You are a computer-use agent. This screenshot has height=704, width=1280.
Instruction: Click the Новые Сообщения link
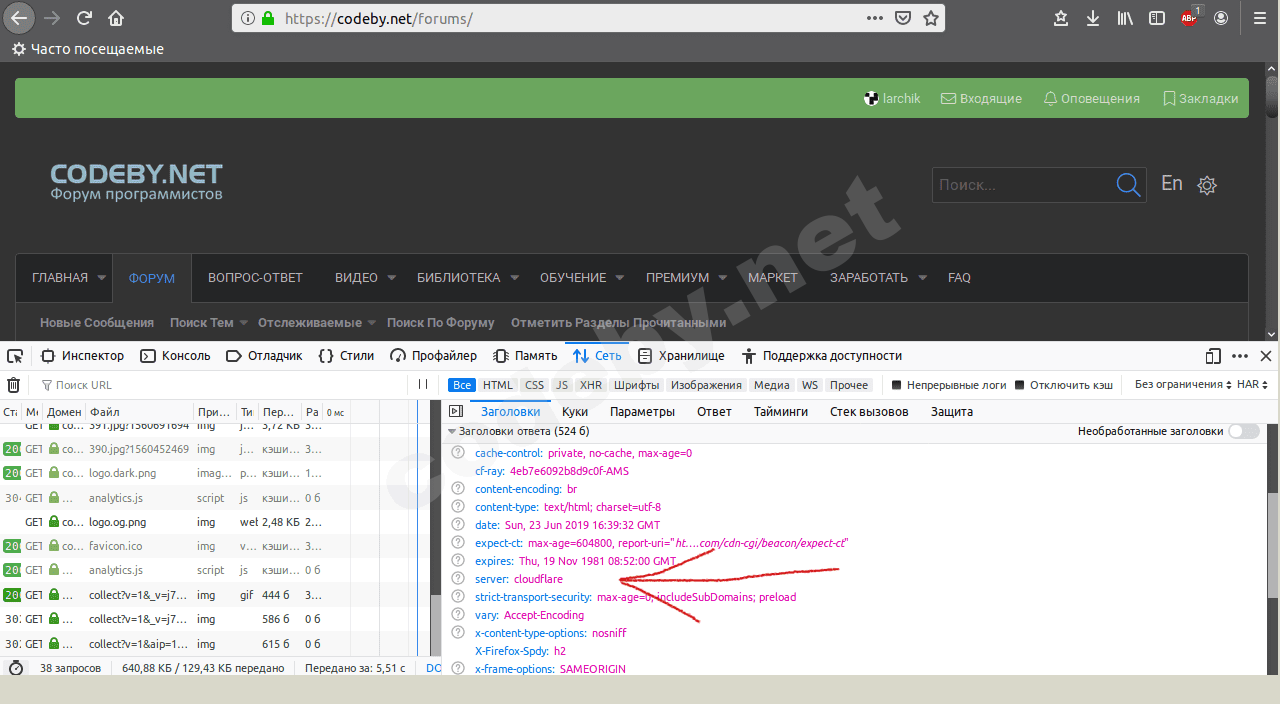(97, 323)
